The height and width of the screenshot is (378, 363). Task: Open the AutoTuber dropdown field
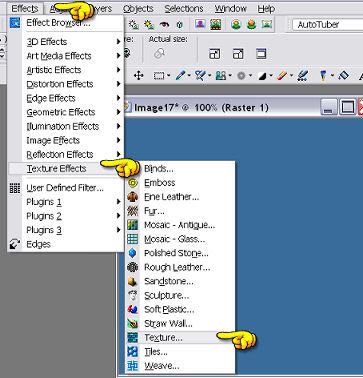point(327,25)
